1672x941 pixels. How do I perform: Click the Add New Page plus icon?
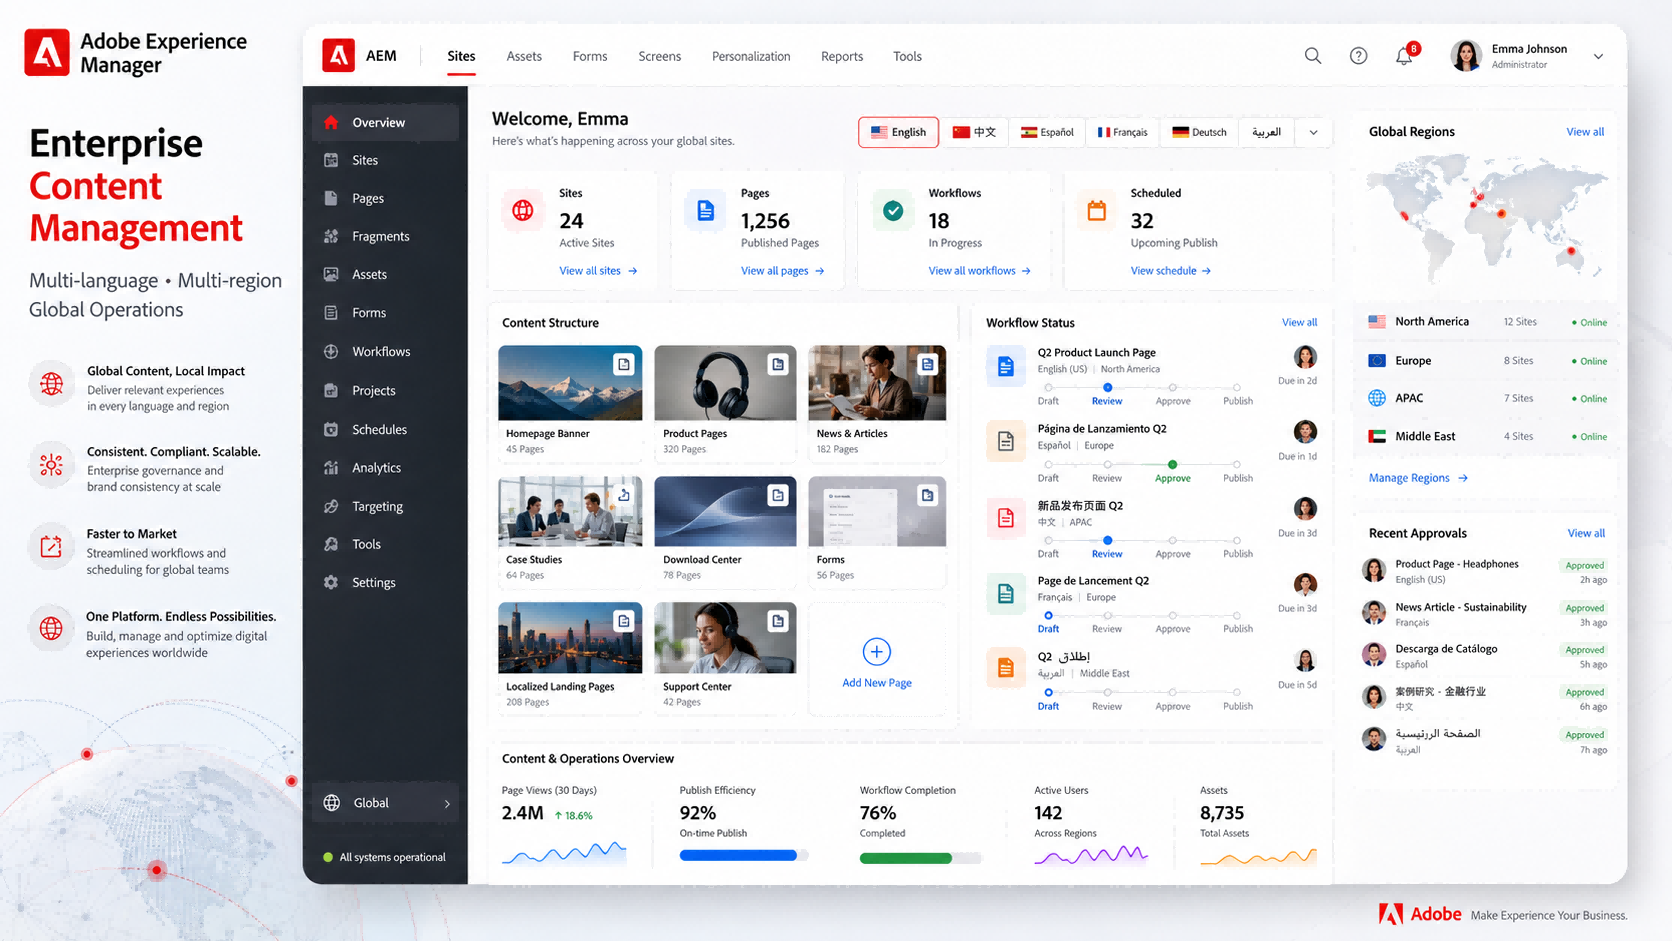pyautogui.click(x=876, y=652)
